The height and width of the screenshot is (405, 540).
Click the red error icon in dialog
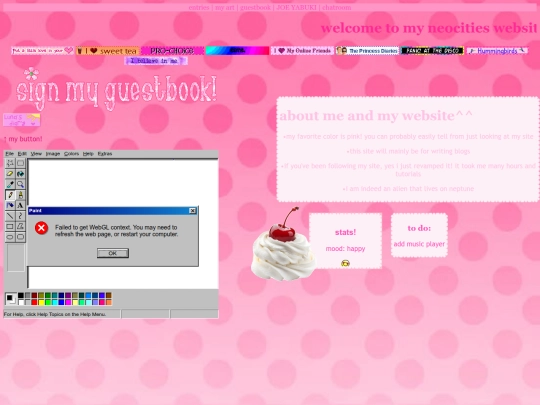pyautogui.click(x=41, y=228)
